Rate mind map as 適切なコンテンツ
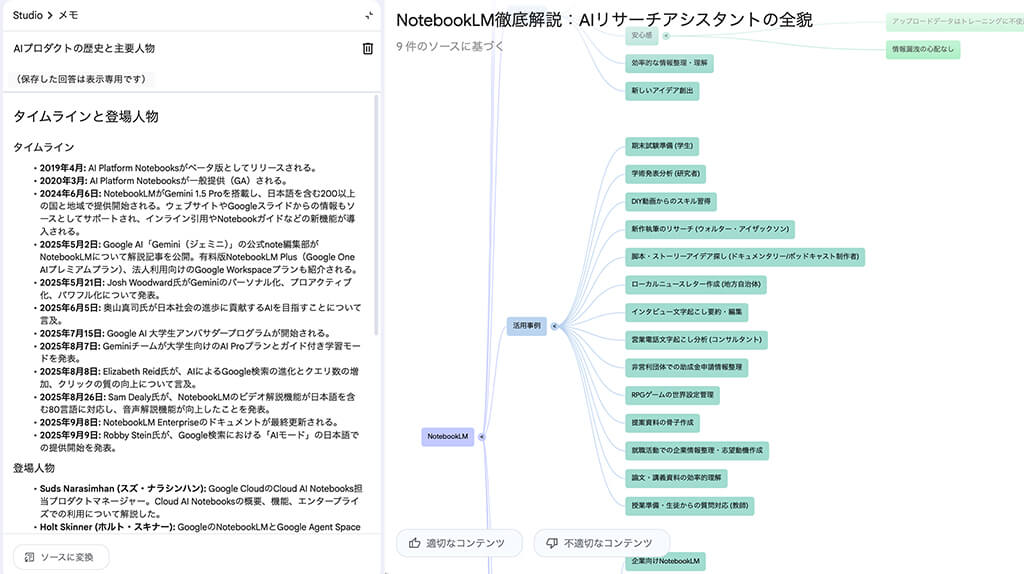The height and width of the screenshot is (574, 1024). (x=459, y=543)
